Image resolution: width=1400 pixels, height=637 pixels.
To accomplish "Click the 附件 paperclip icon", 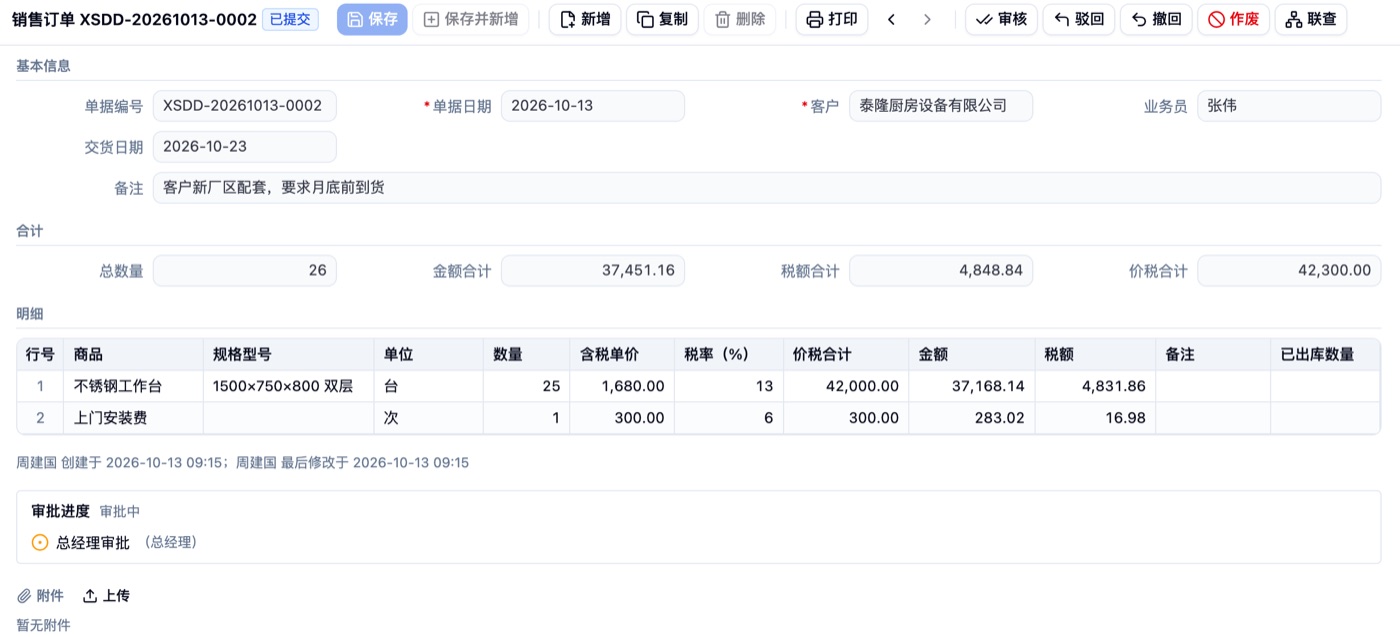I will point(25,596).
